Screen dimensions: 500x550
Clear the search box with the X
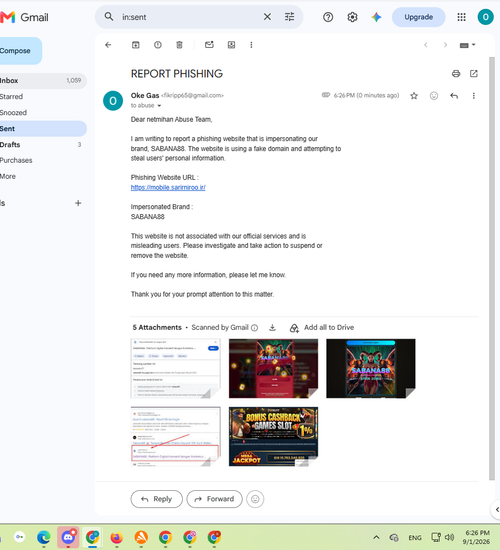[267, 16]
